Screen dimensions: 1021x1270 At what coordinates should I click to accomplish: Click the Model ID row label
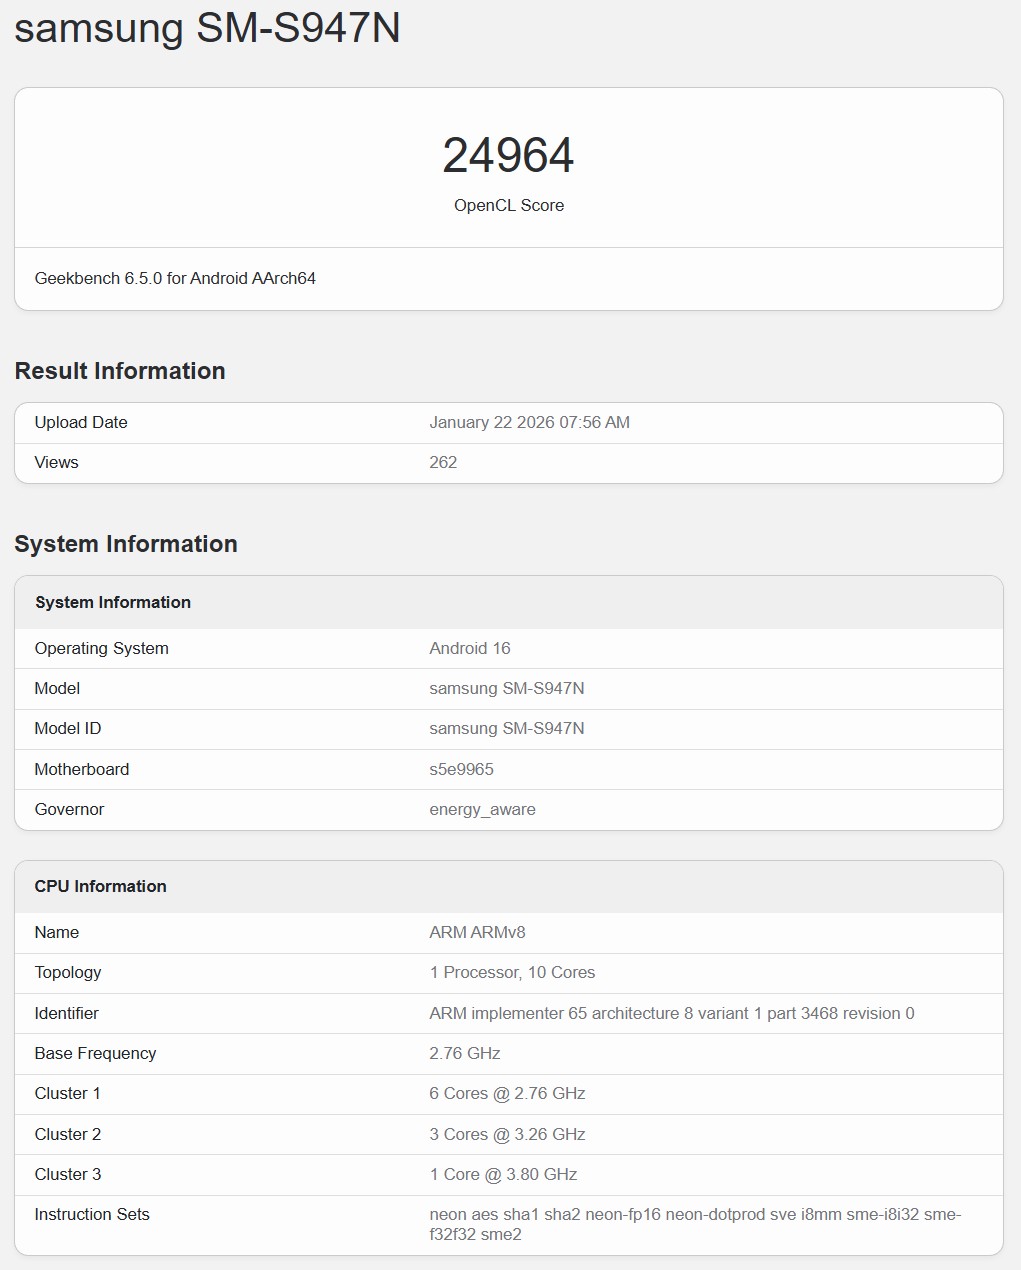tap(68, 728)
